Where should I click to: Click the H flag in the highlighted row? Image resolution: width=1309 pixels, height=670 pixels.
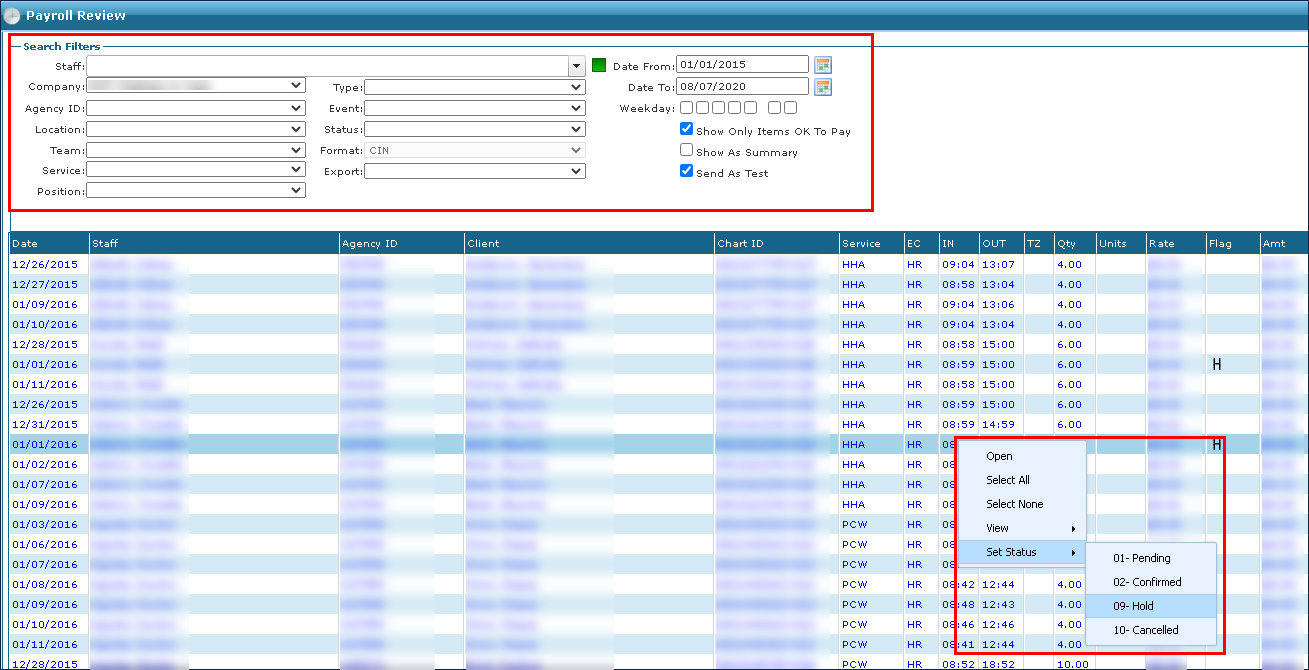point(1216,444)
